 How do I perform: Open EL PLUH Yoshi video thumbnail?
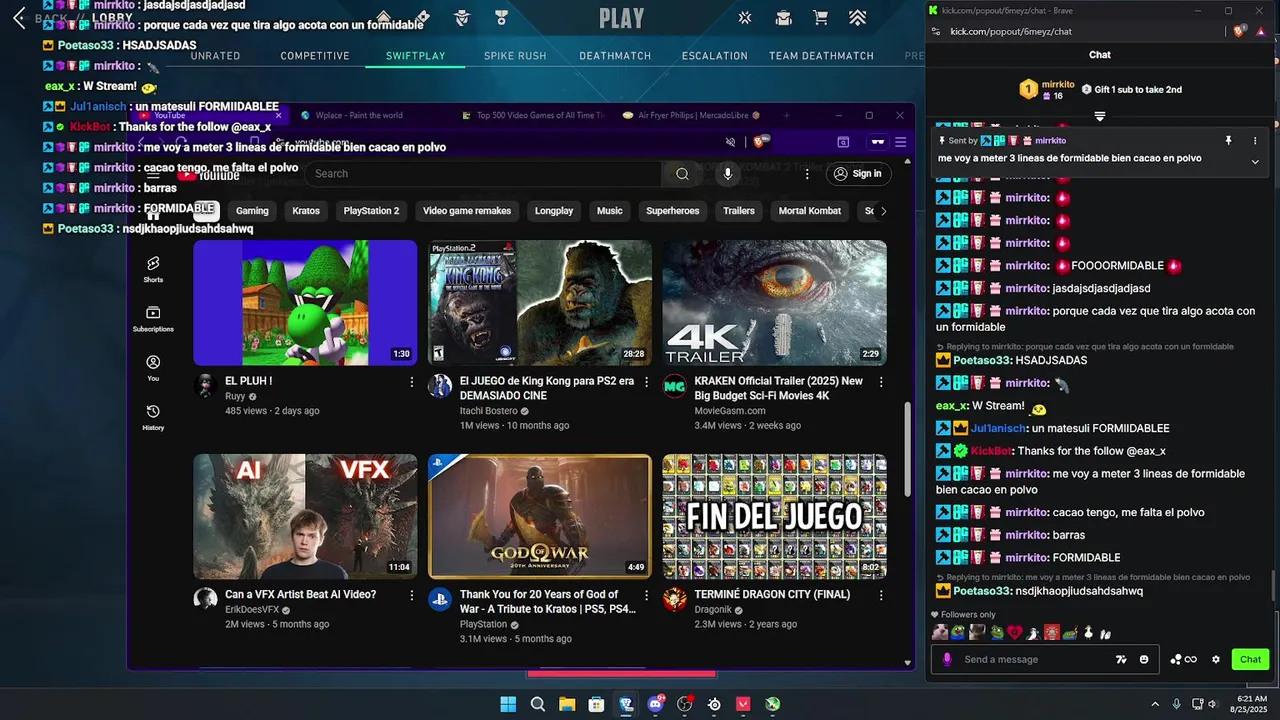[x=305, y=303]
